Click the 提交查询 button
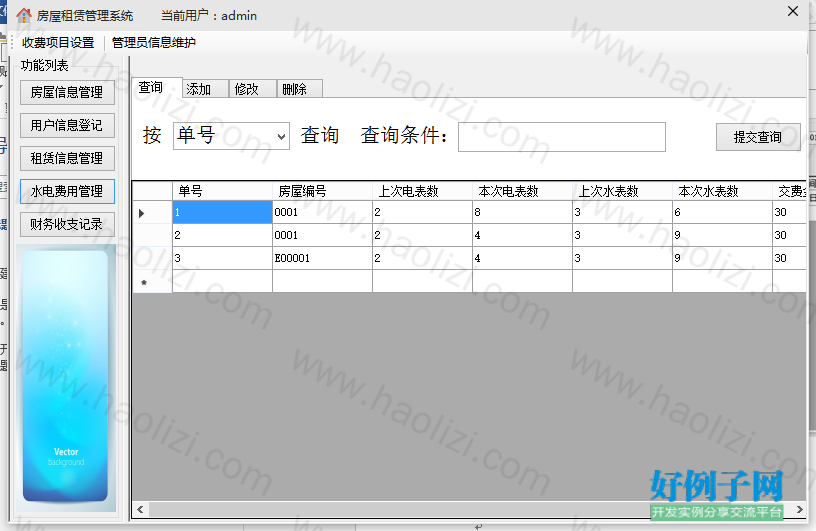816x531 pixels. 758,137
